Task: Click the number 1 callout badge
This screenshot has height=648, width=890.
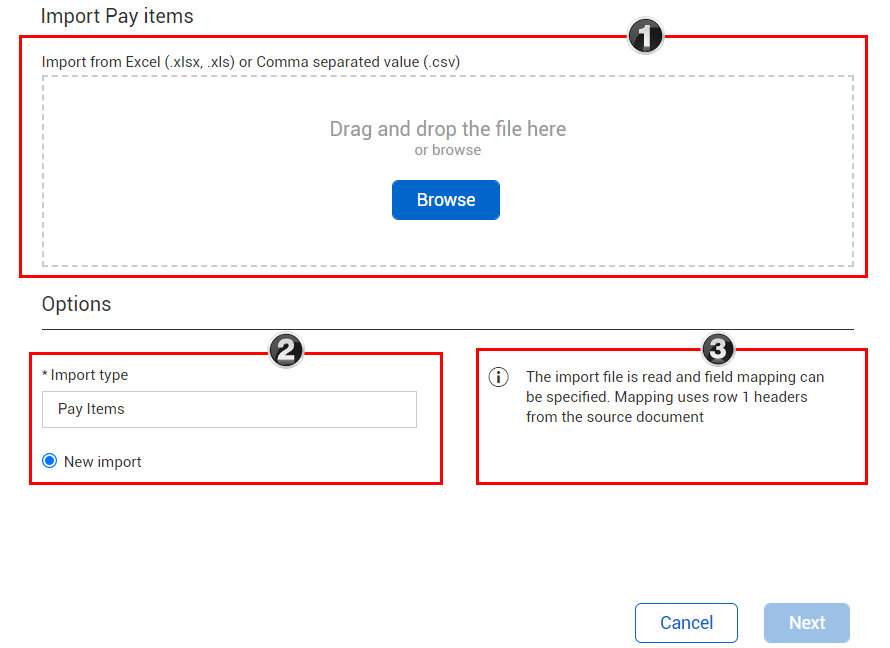Action: 645,37
